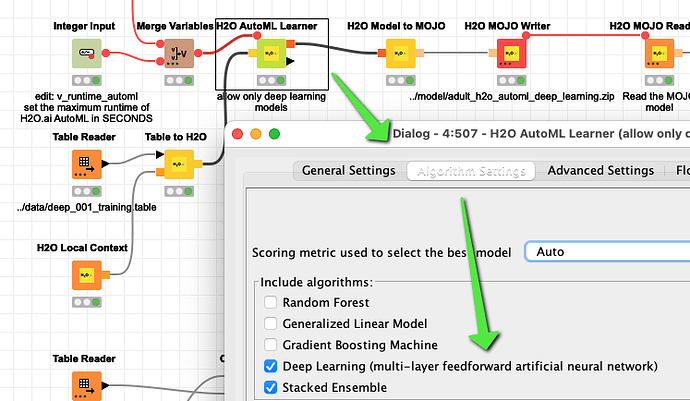Click the '../data/deep_001_training.table' node comment

[x=87, y=207]
